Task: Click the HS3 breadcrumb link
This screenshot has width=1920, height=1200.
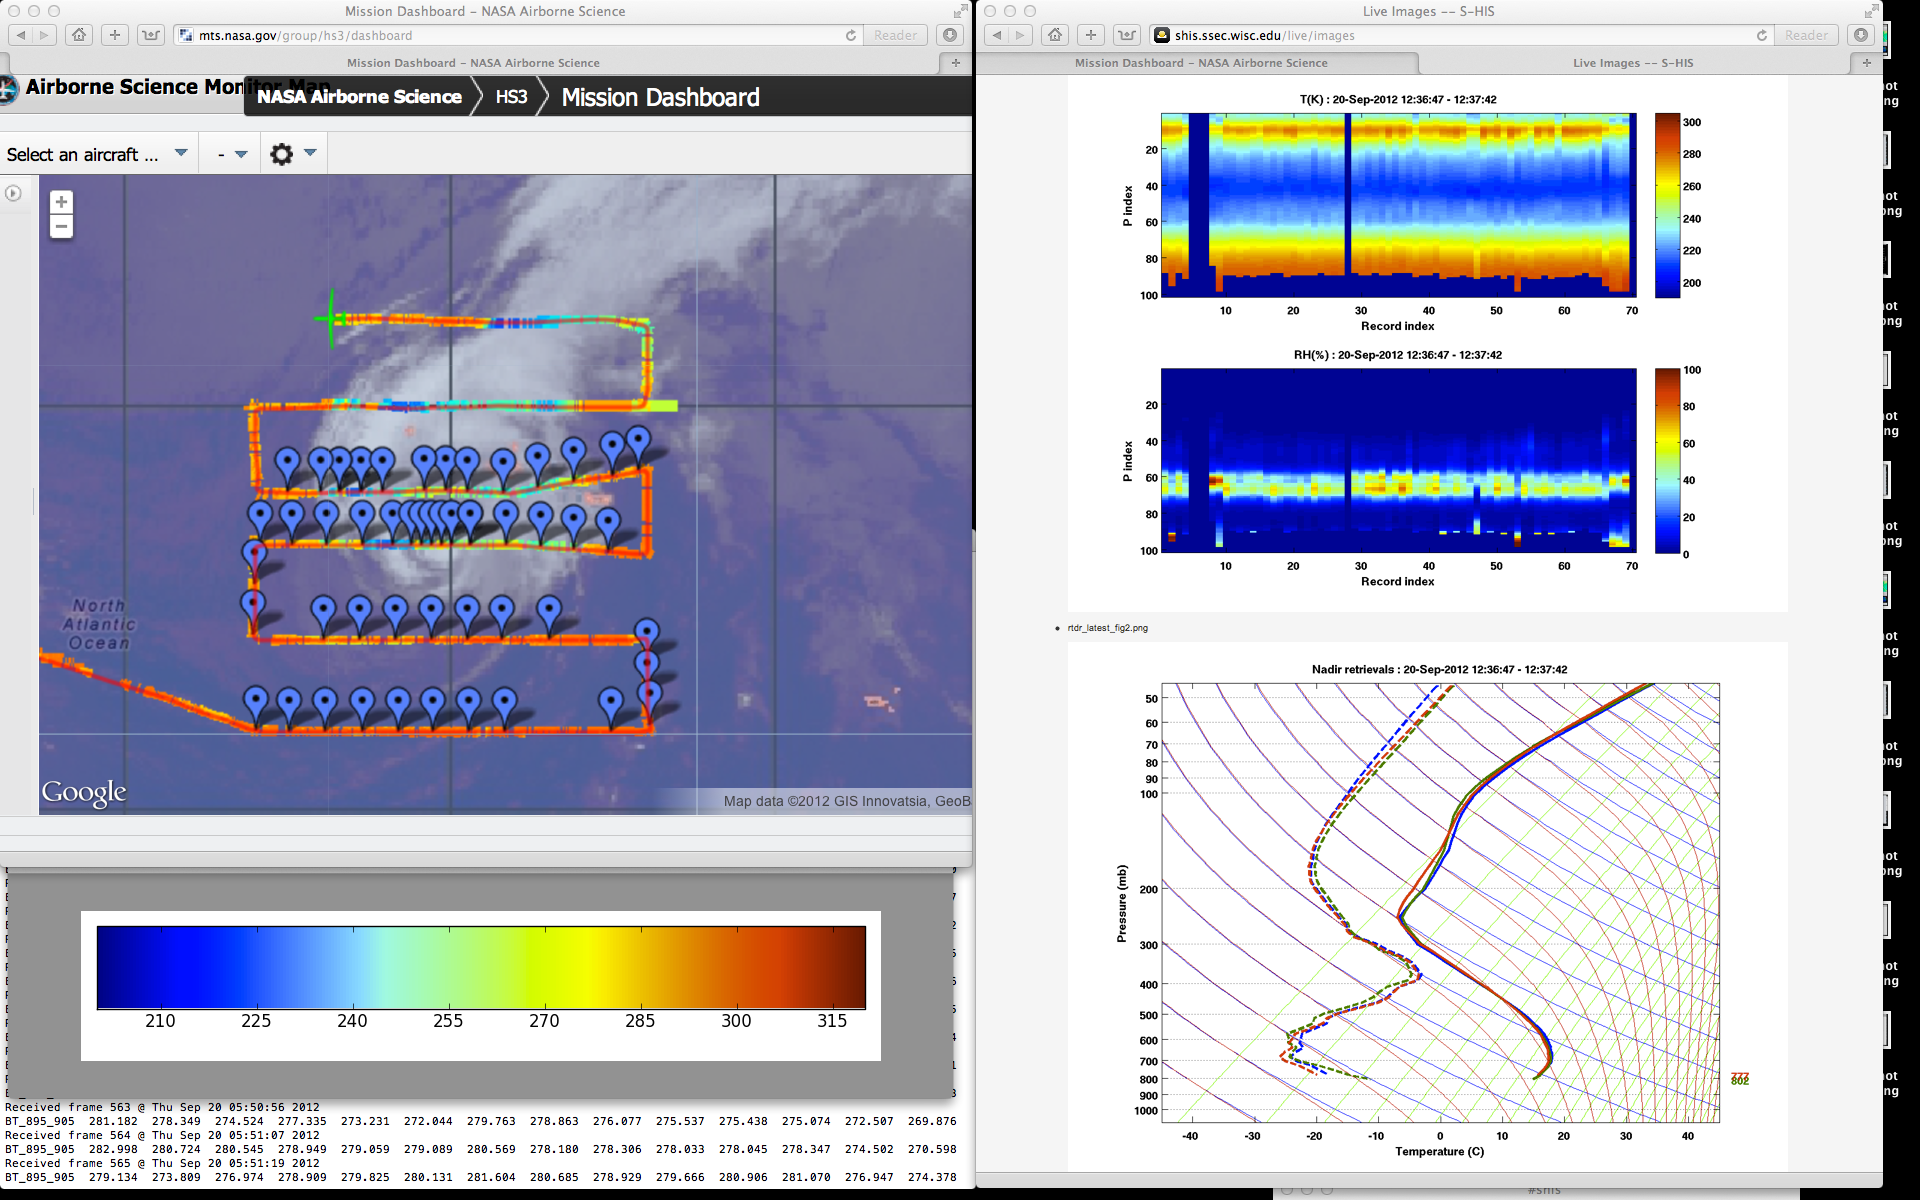Action: (x=511, y=97)
